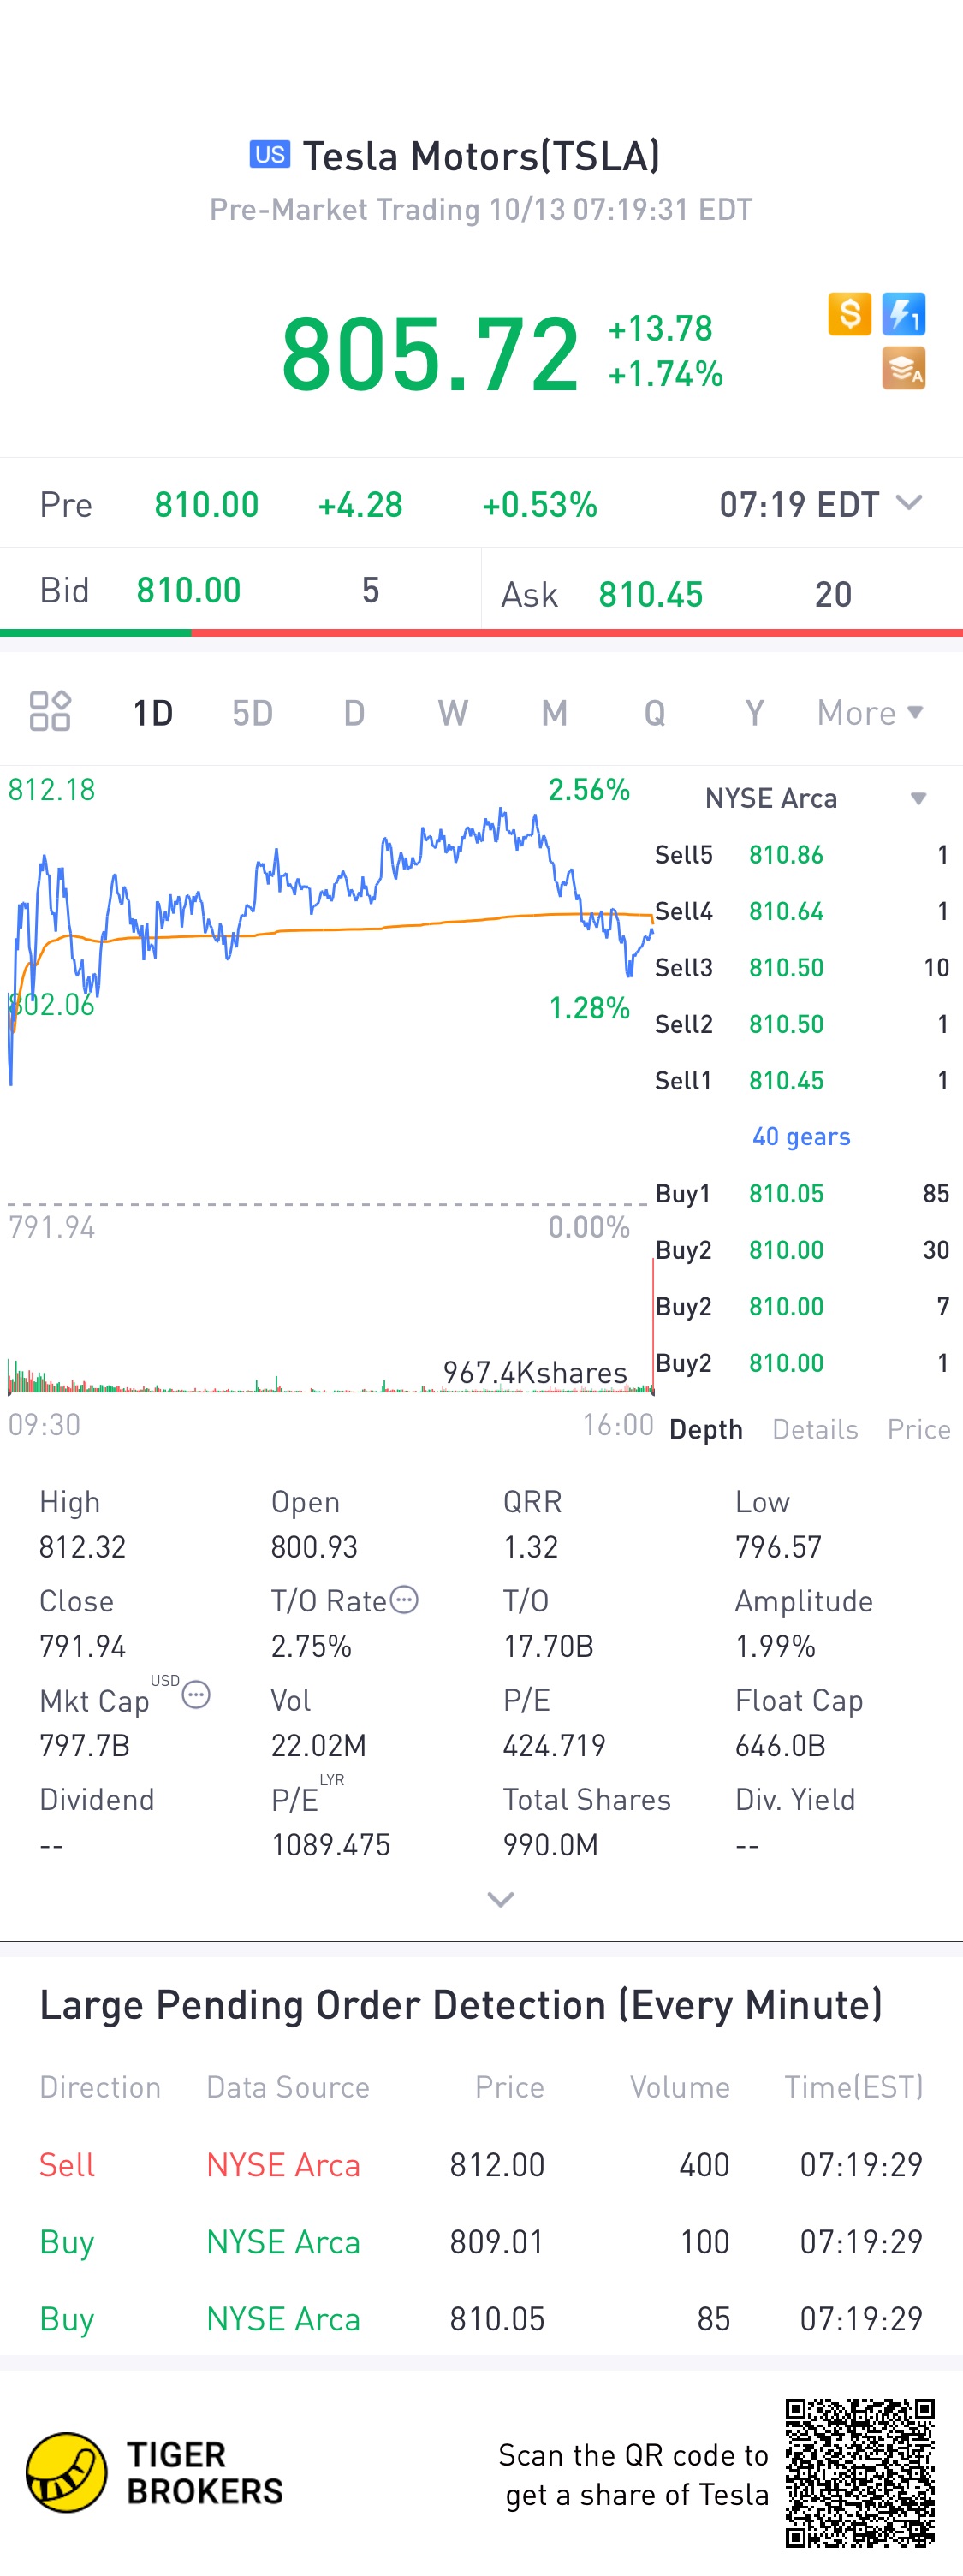Tap the QR code image
The image size is (963, 2576).
860,2473
